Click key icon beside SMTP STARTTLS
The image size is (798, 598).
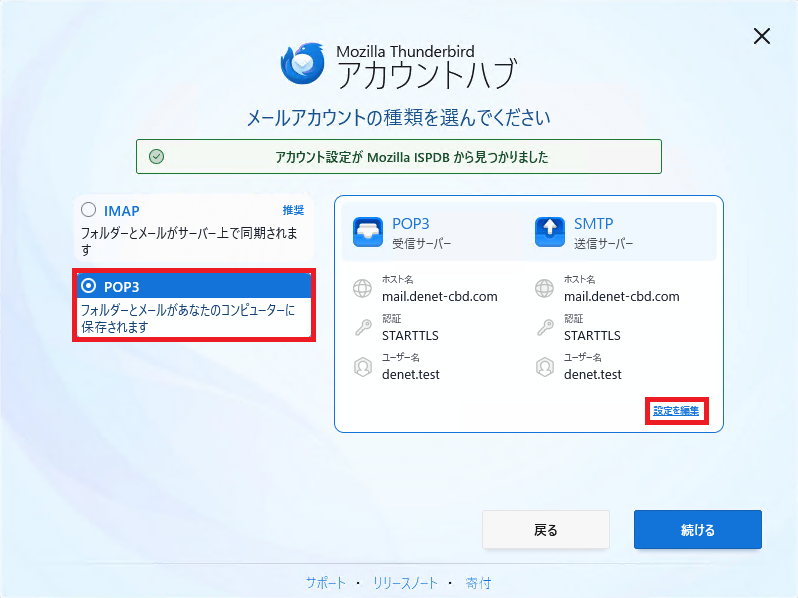545,327
